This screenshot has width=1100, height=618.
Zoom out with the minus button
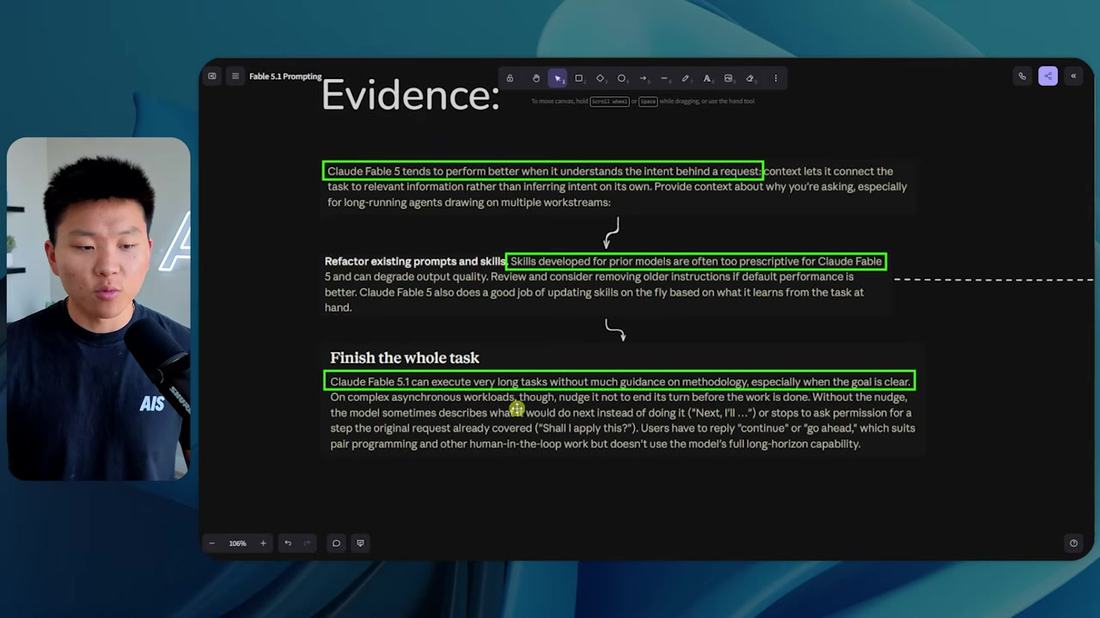[x=213, y=543]
